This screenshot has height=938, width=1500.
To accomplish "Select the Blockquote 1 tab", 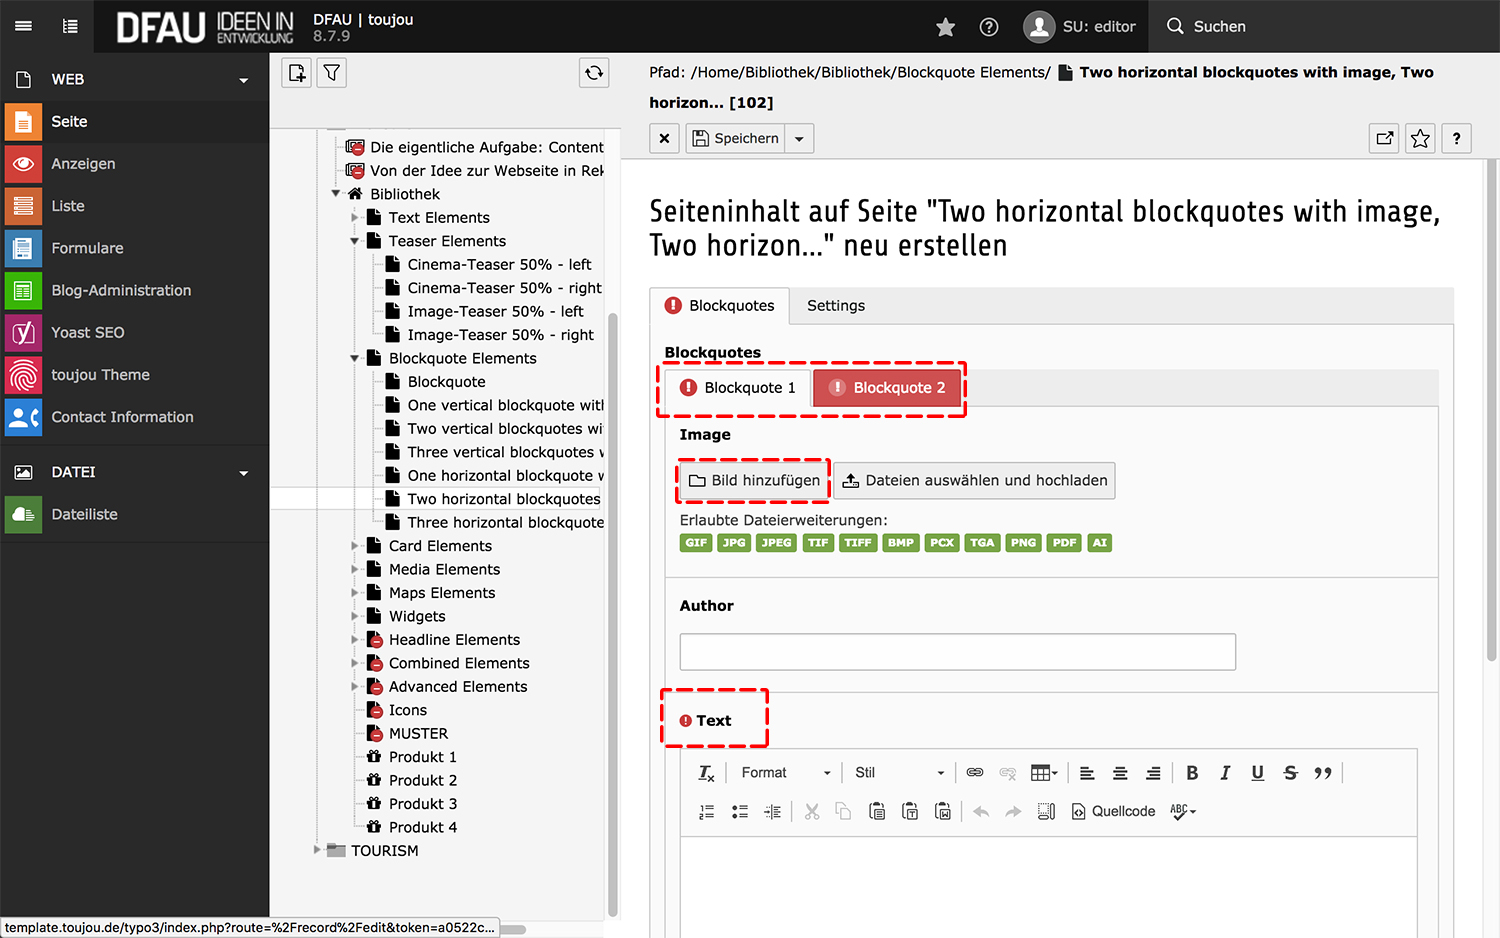I will point(738,388).
